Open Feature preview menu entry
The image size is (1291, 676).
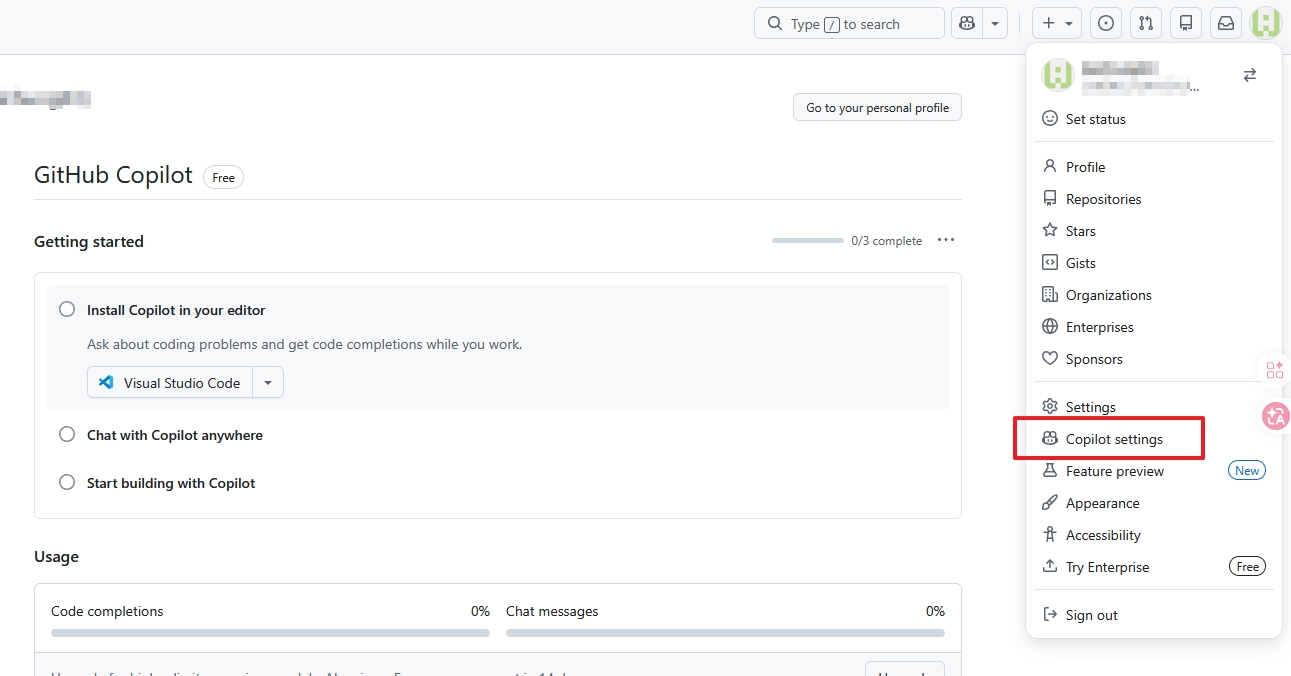1154,471
